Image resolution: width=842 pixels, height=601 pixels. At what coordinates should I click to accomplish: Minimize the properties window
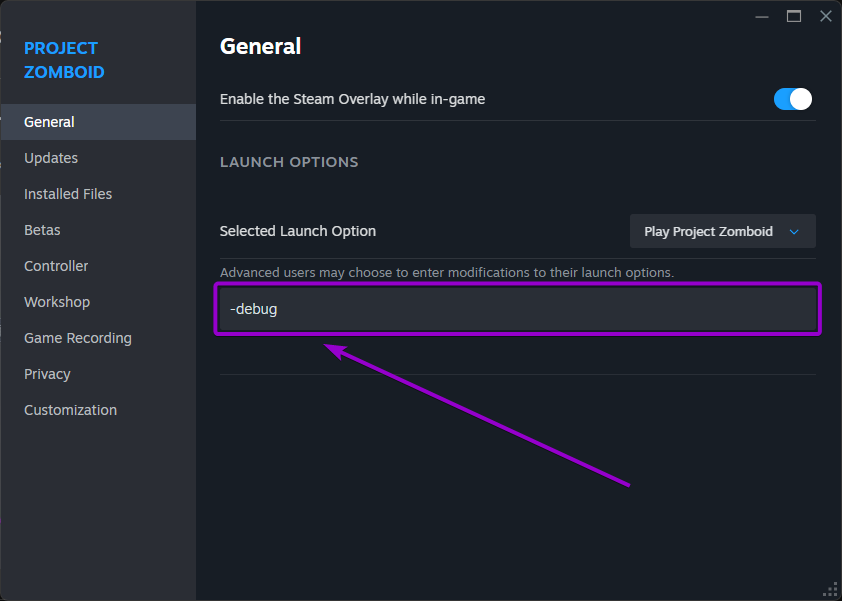point(761,17)
